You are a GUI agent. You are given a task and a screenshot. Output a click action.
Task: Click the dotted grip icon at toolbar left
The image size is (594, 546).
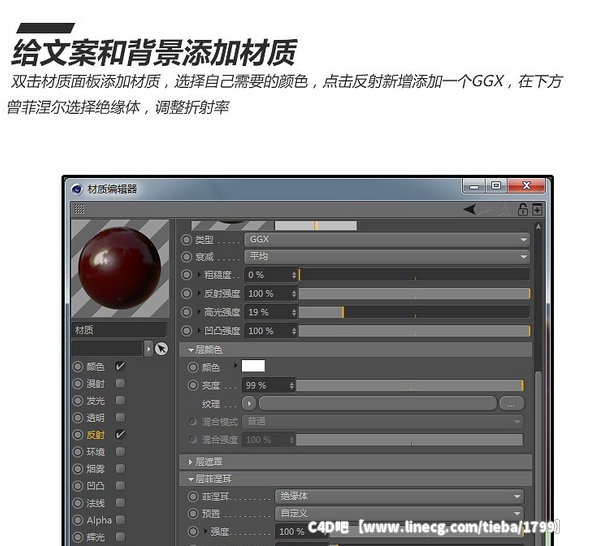pyautogui.click(x=79, y=209)
